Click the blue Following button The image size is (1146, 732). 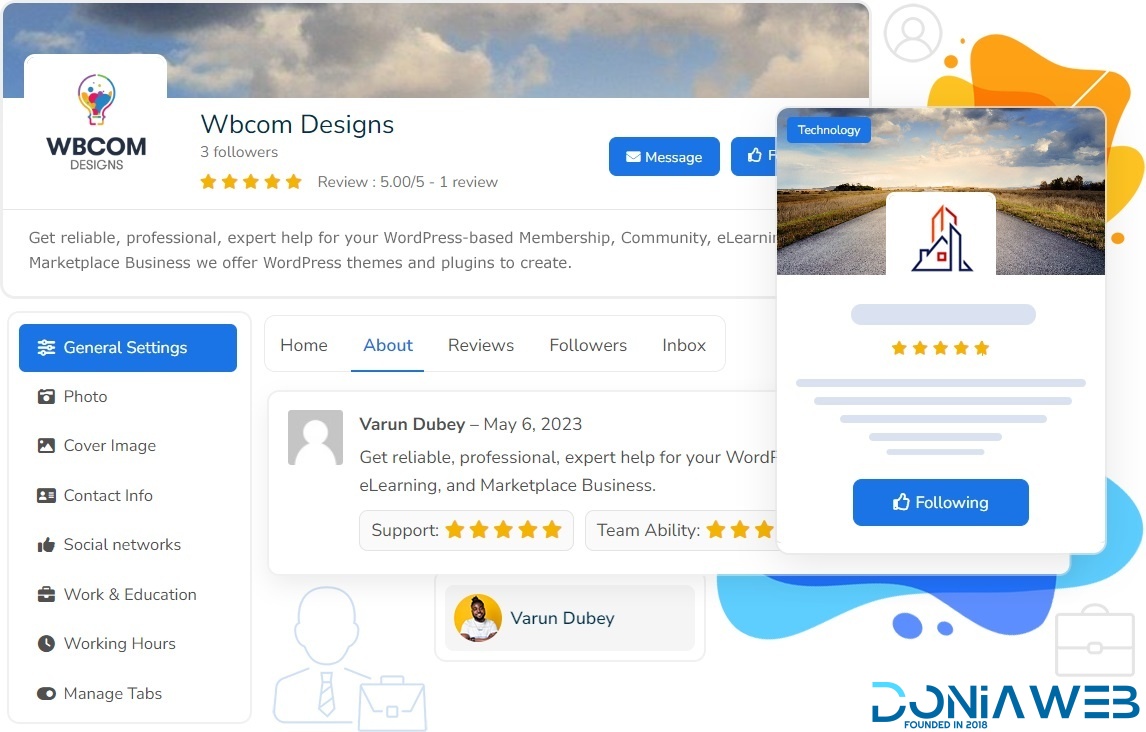(x=941, y=503)
